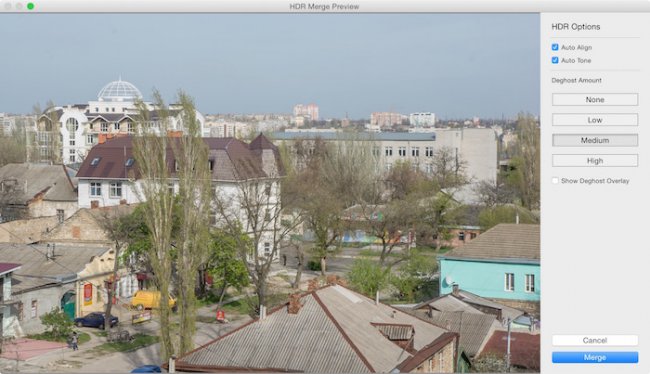Set Deghost Amount to None
650x374 pixels.
click(x=595, y=100)
